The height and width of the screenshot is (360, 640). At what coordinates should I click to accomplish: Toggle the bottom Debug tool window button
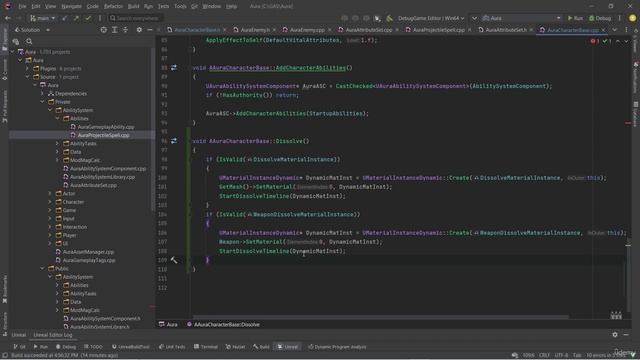(66, 347)
